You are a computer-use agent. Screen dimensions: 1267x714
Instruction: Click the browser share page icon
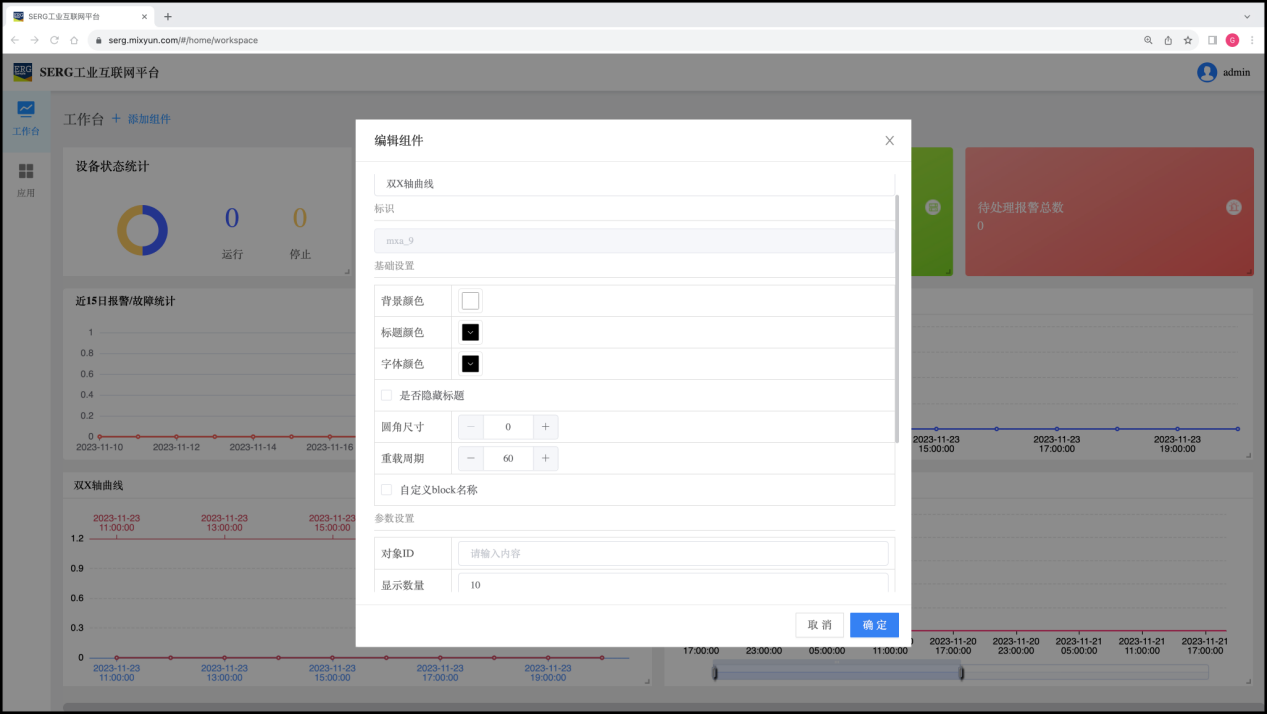coord(1168,40)
